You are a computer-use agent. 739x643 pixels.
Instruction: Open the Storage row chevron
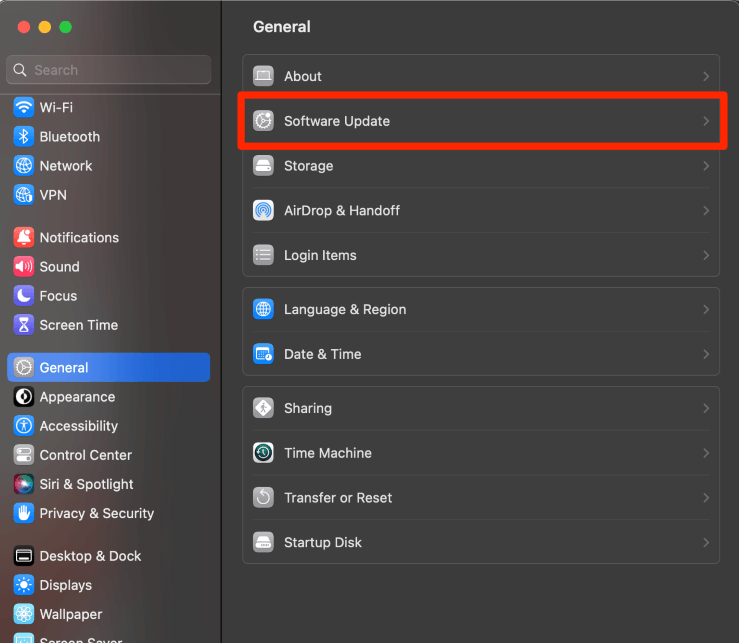tap(706, 166)
